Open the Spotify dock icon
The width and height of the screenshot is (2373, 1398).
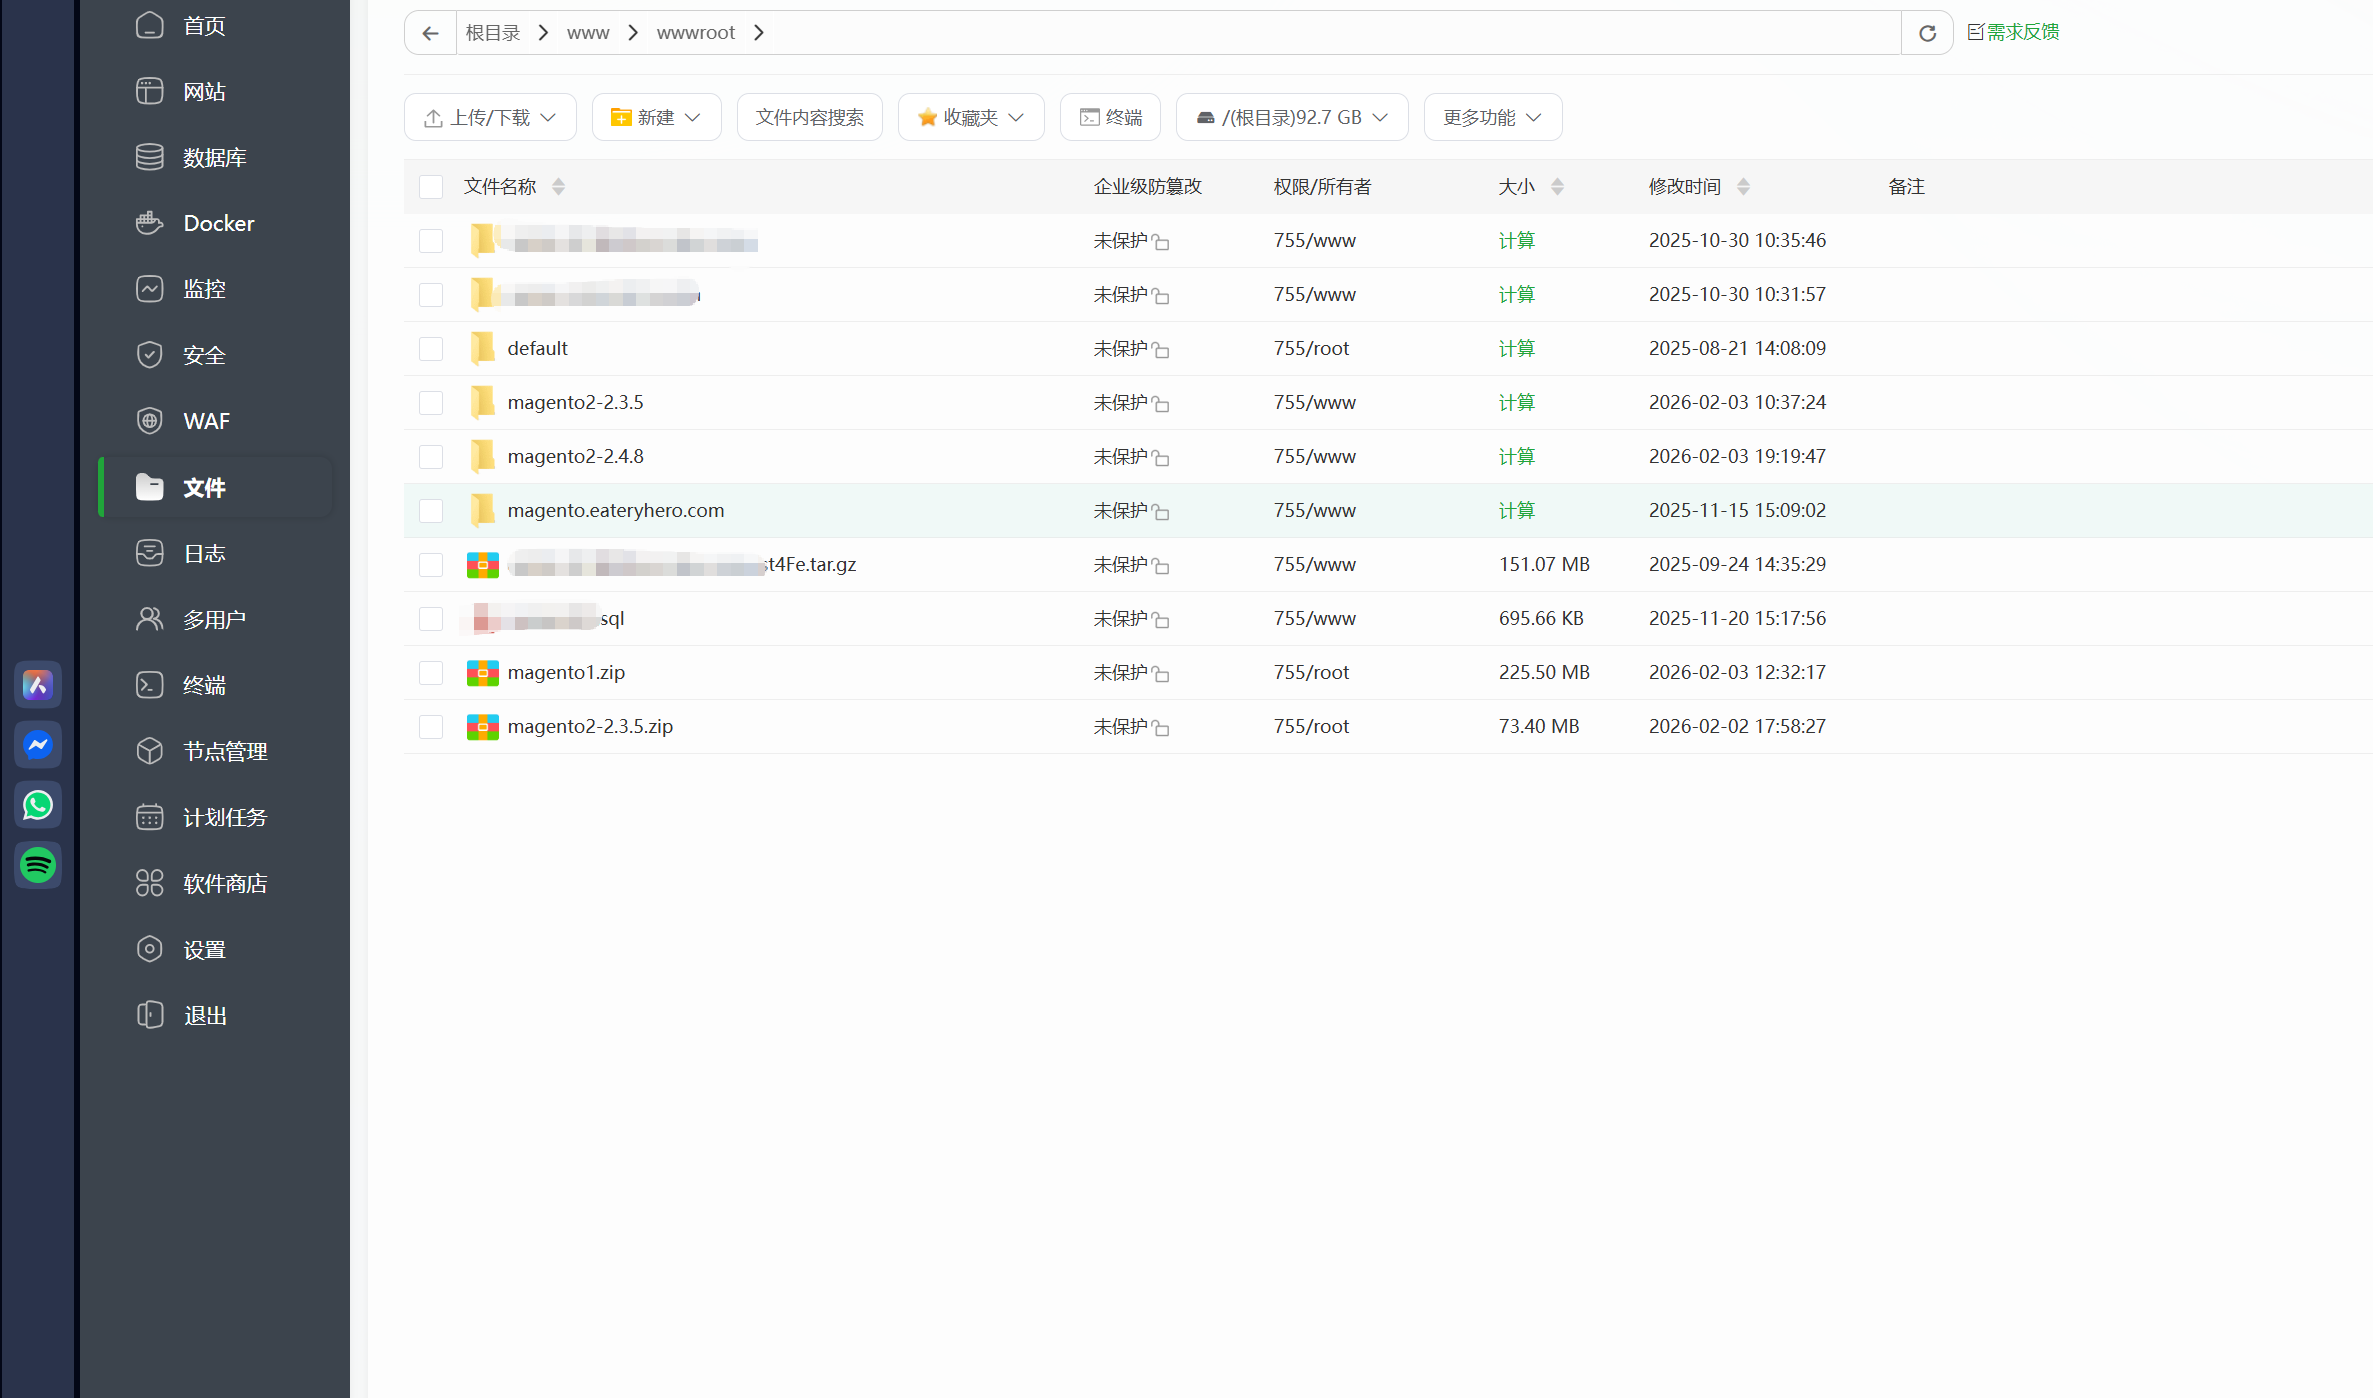tap(38, 865)
